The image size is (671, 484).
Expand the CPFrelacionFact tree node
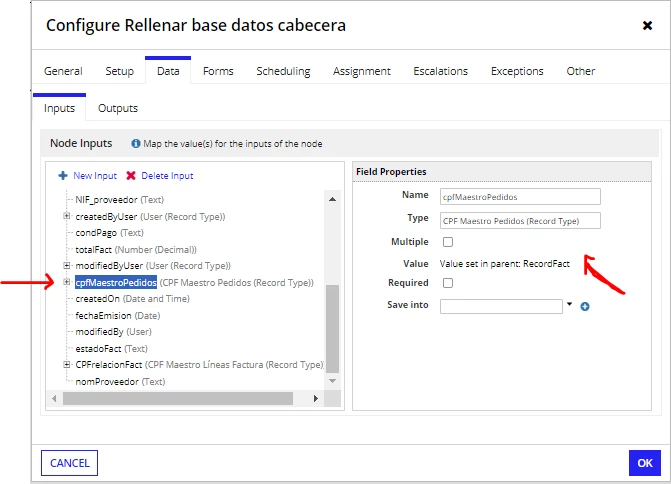[67, 365]
